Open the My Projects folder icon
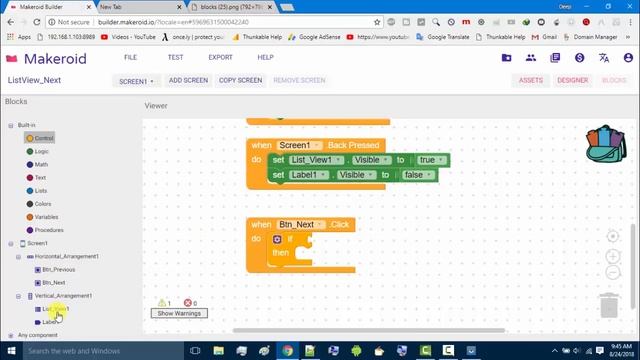 [x=506, y=58]
